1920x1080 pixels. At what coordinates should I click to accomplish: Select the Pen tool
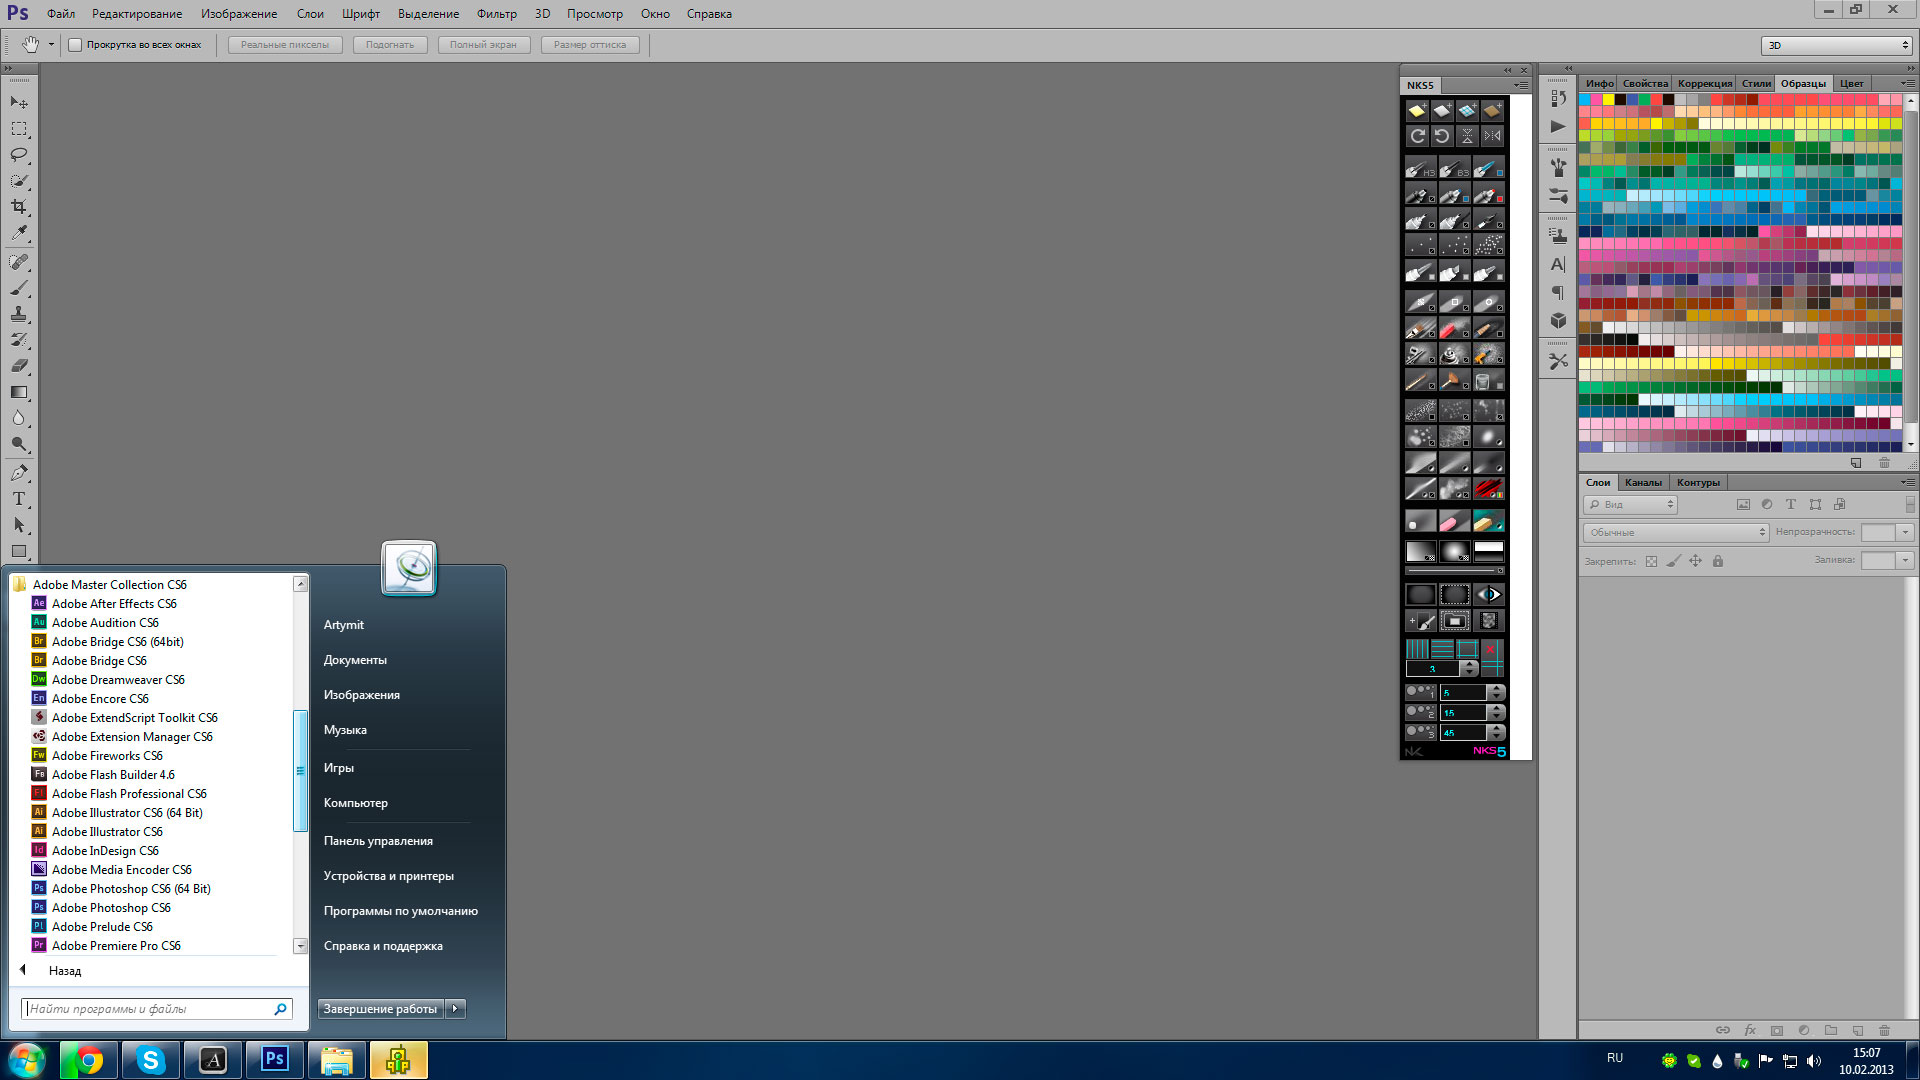point(19,473)
